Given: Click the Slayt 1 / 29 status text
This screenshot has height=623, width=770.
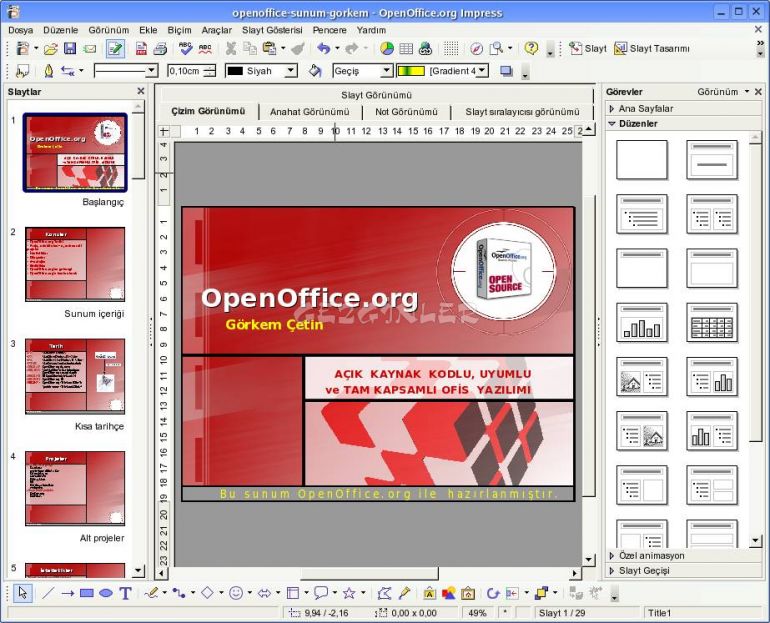Looking at the screenshot, I should (562, 613).
